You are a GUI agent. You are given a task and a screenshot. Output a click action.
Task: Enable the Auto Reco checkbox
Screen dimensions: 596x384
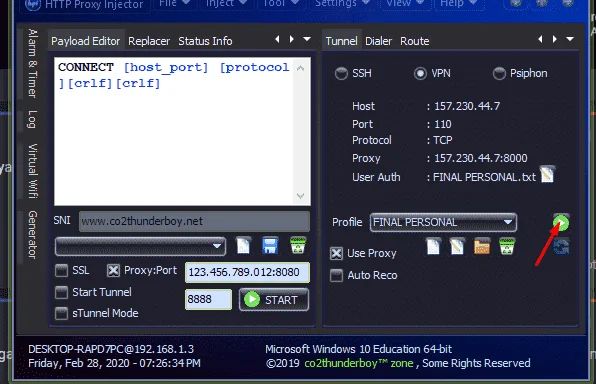point(336,275)
